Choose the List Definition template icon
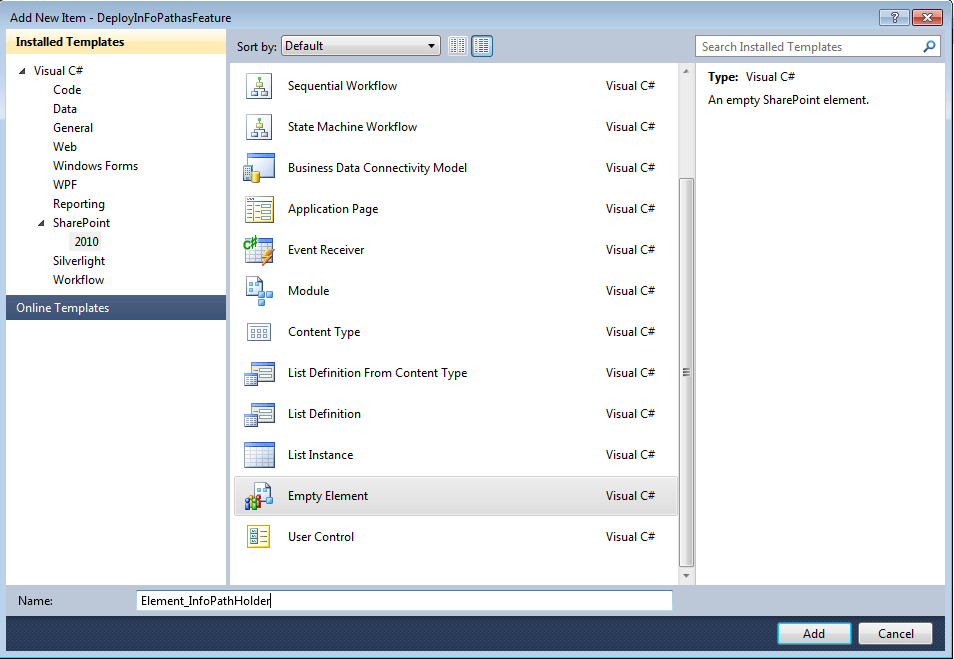 click(x=259, y=414)
